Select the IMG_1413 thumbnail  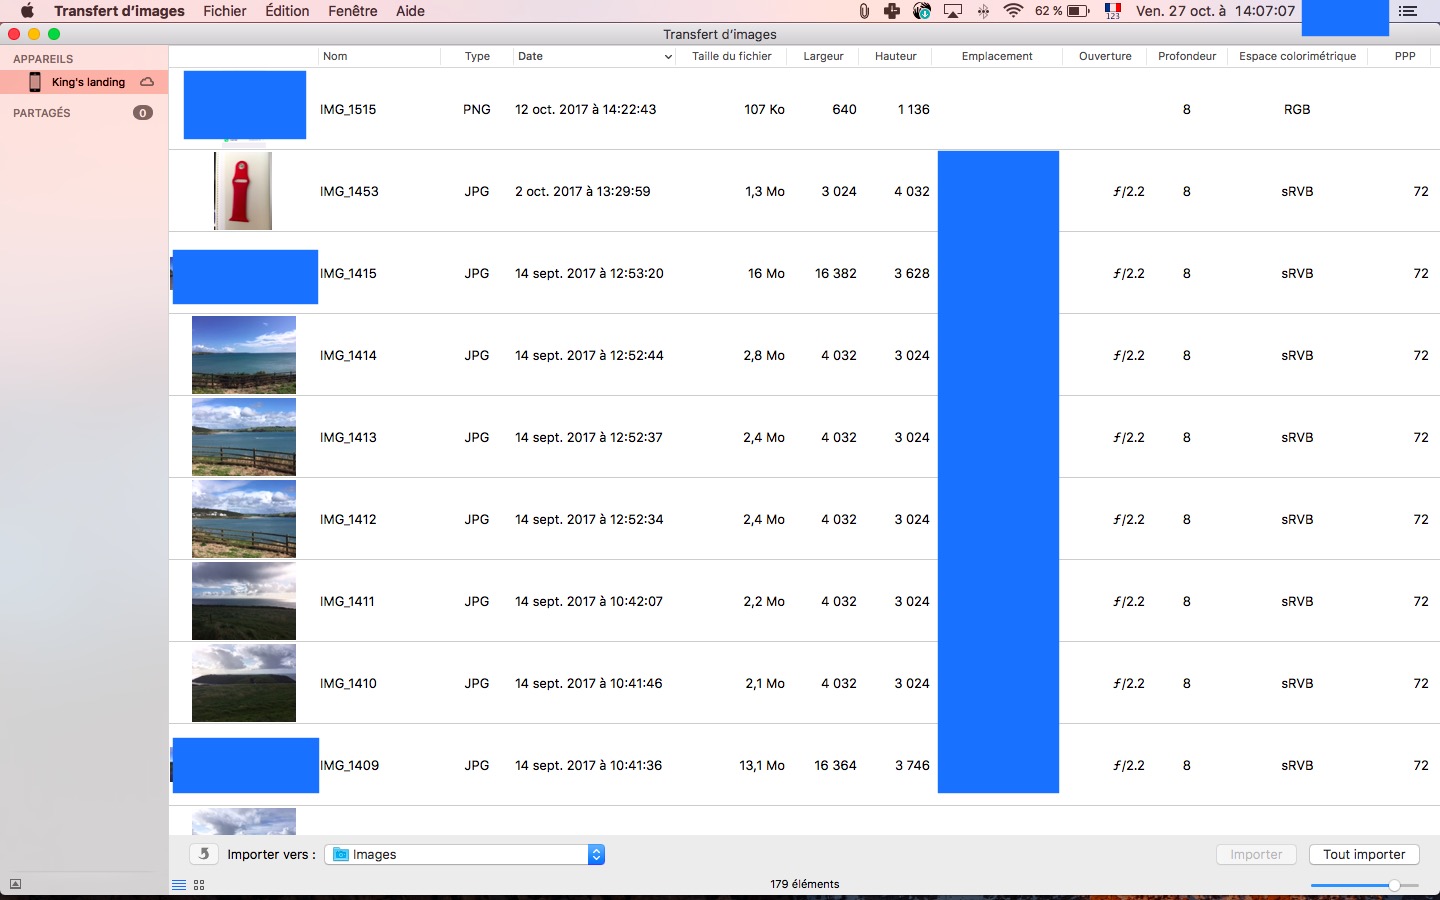(x=244, y=437)
